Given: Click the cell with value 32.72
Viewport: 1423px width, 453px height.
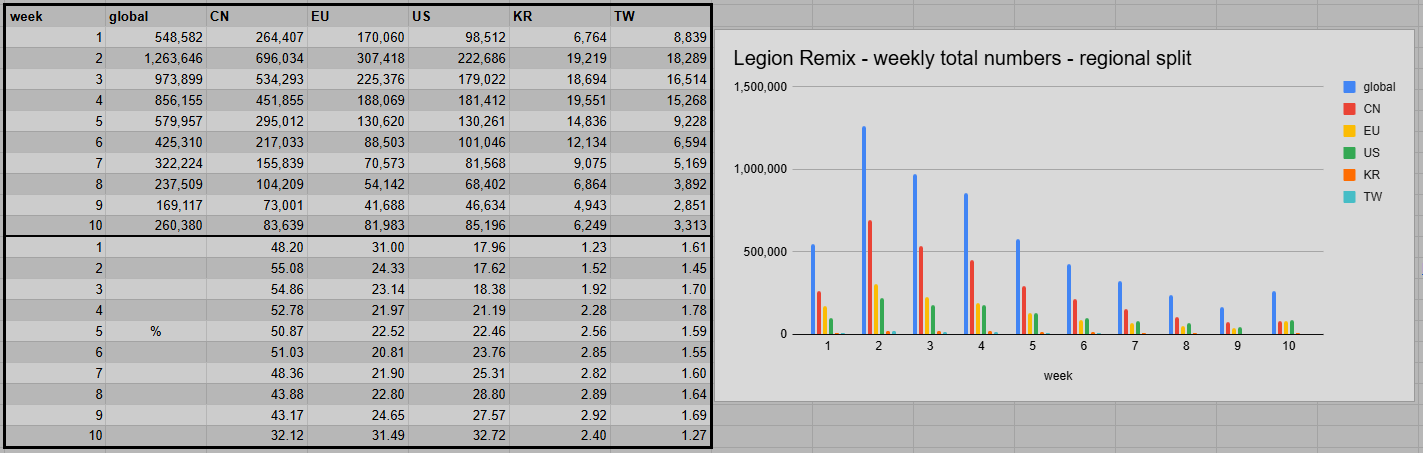Looking at the screenshot, I should click(x=458, y=436).
